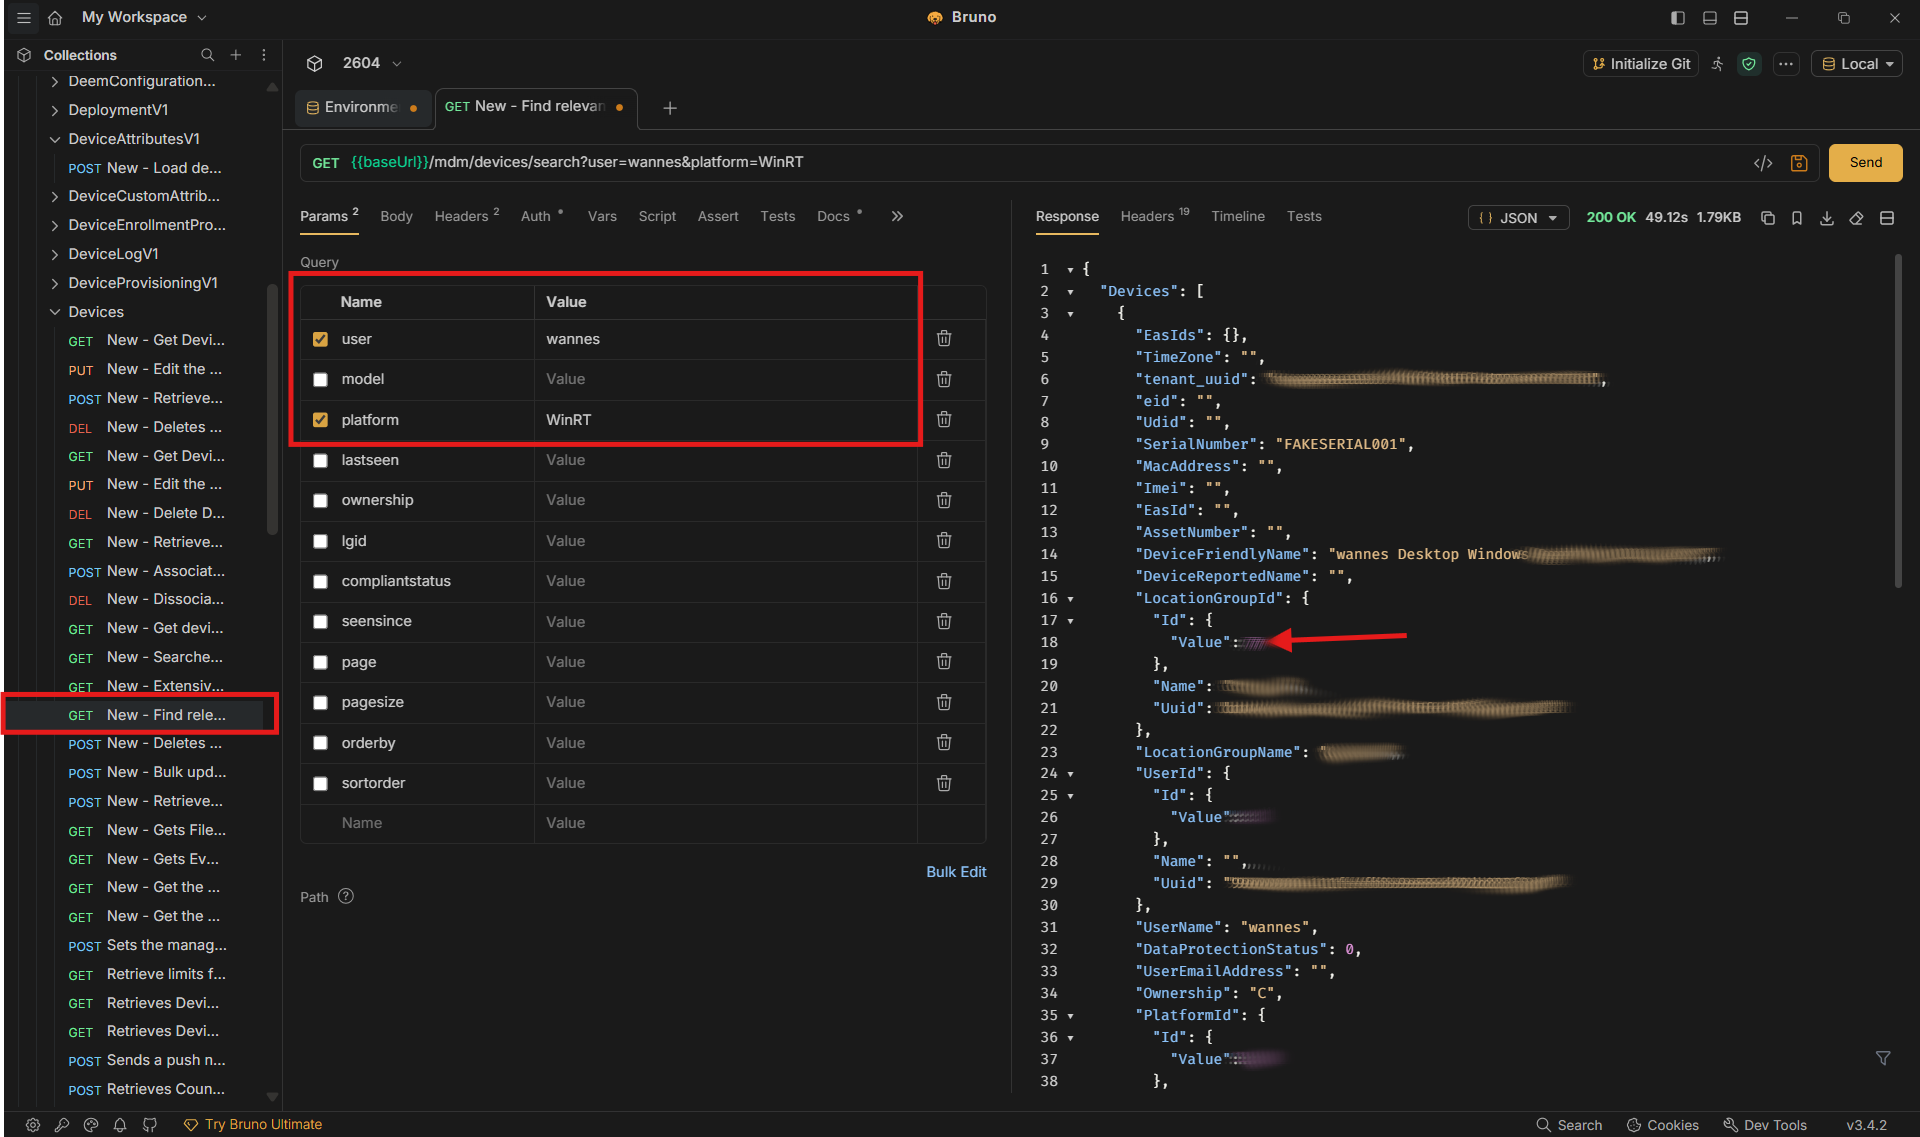Viewport: 1920px width, 1137px height.
Task: Click the sidebar collections scrollbar
Action: (x=272, y=410)
